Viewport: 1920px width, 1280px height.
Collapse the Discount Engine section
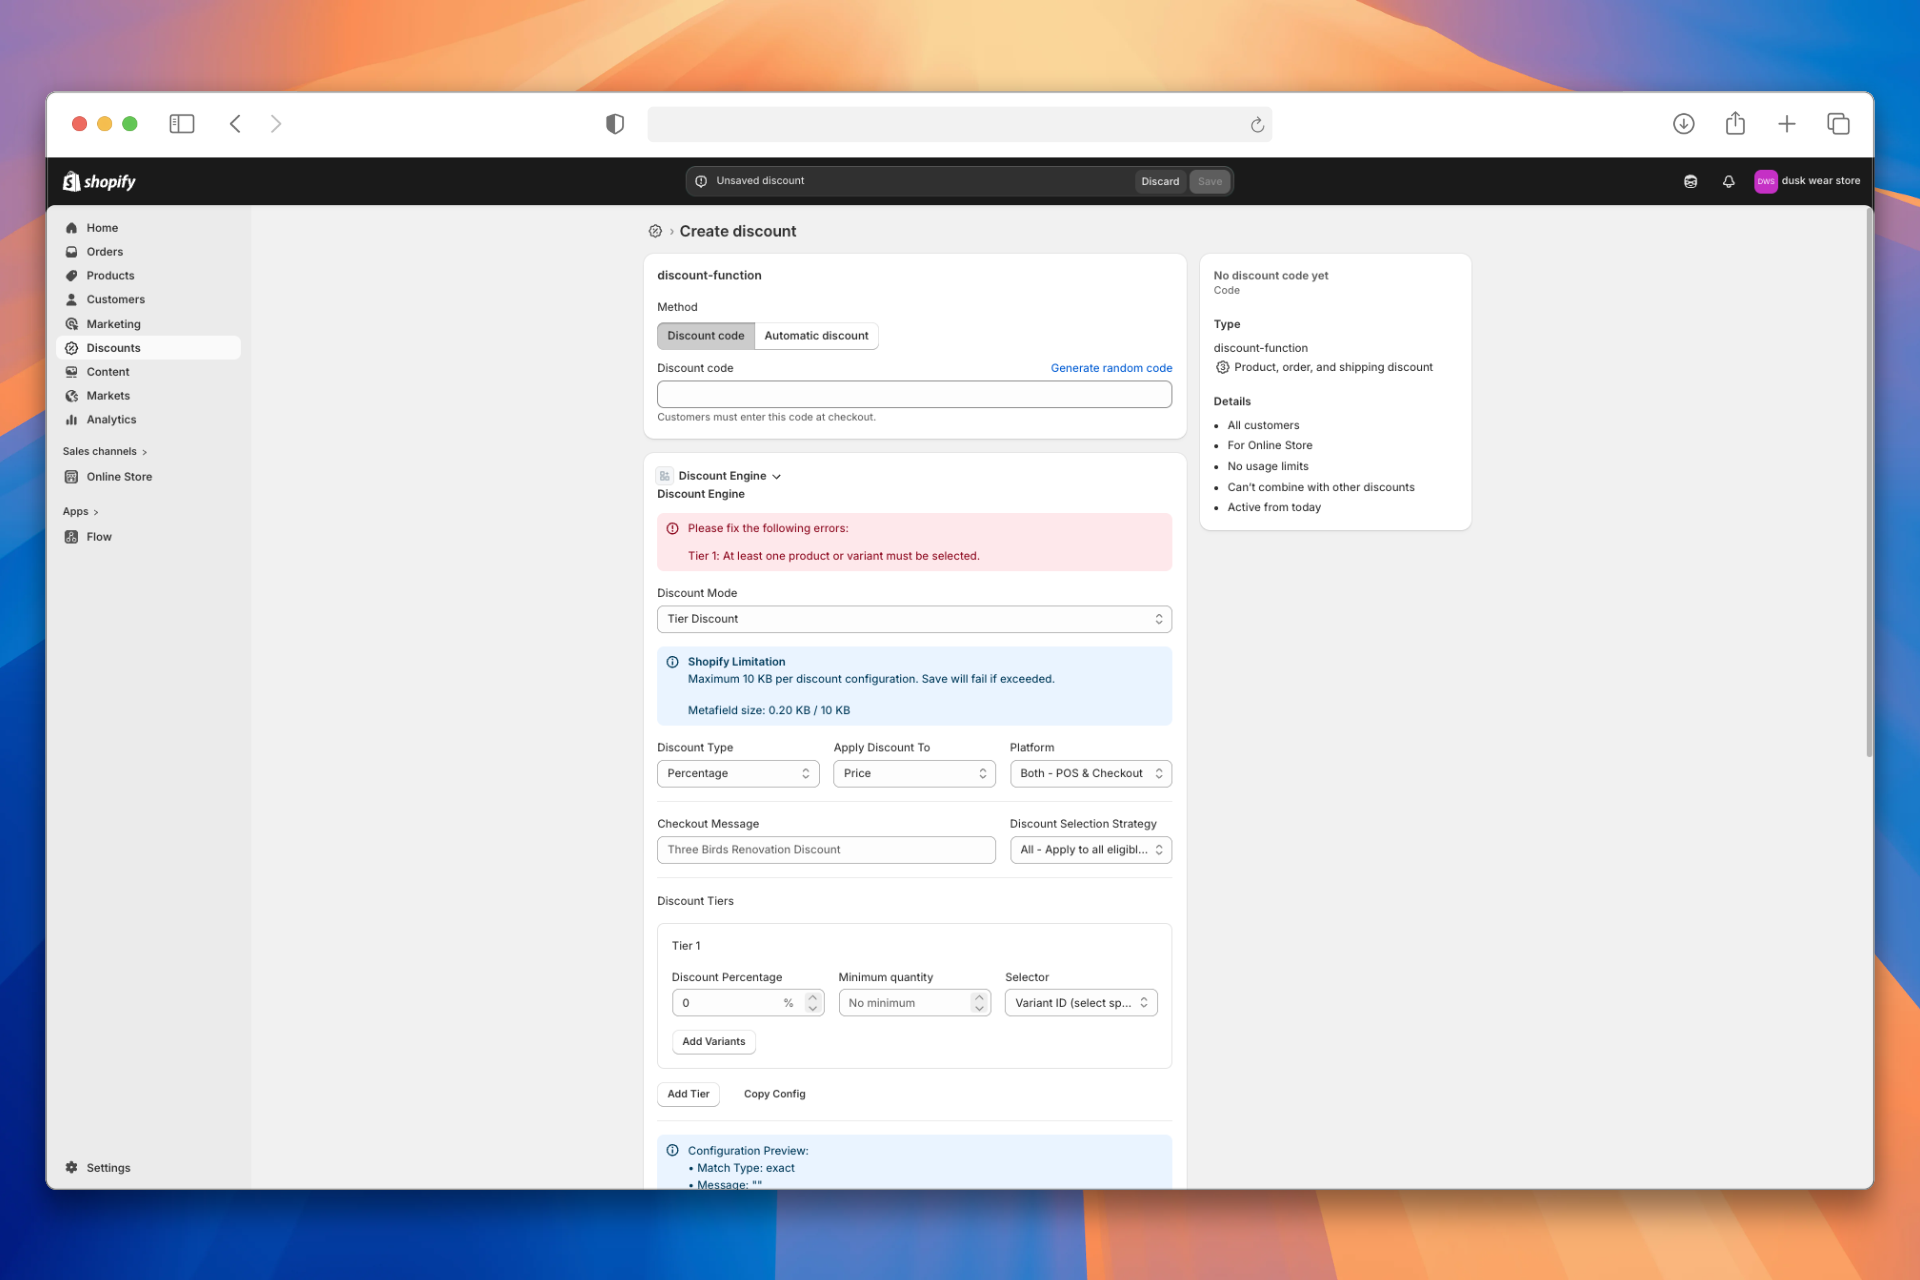click(779, 475)
